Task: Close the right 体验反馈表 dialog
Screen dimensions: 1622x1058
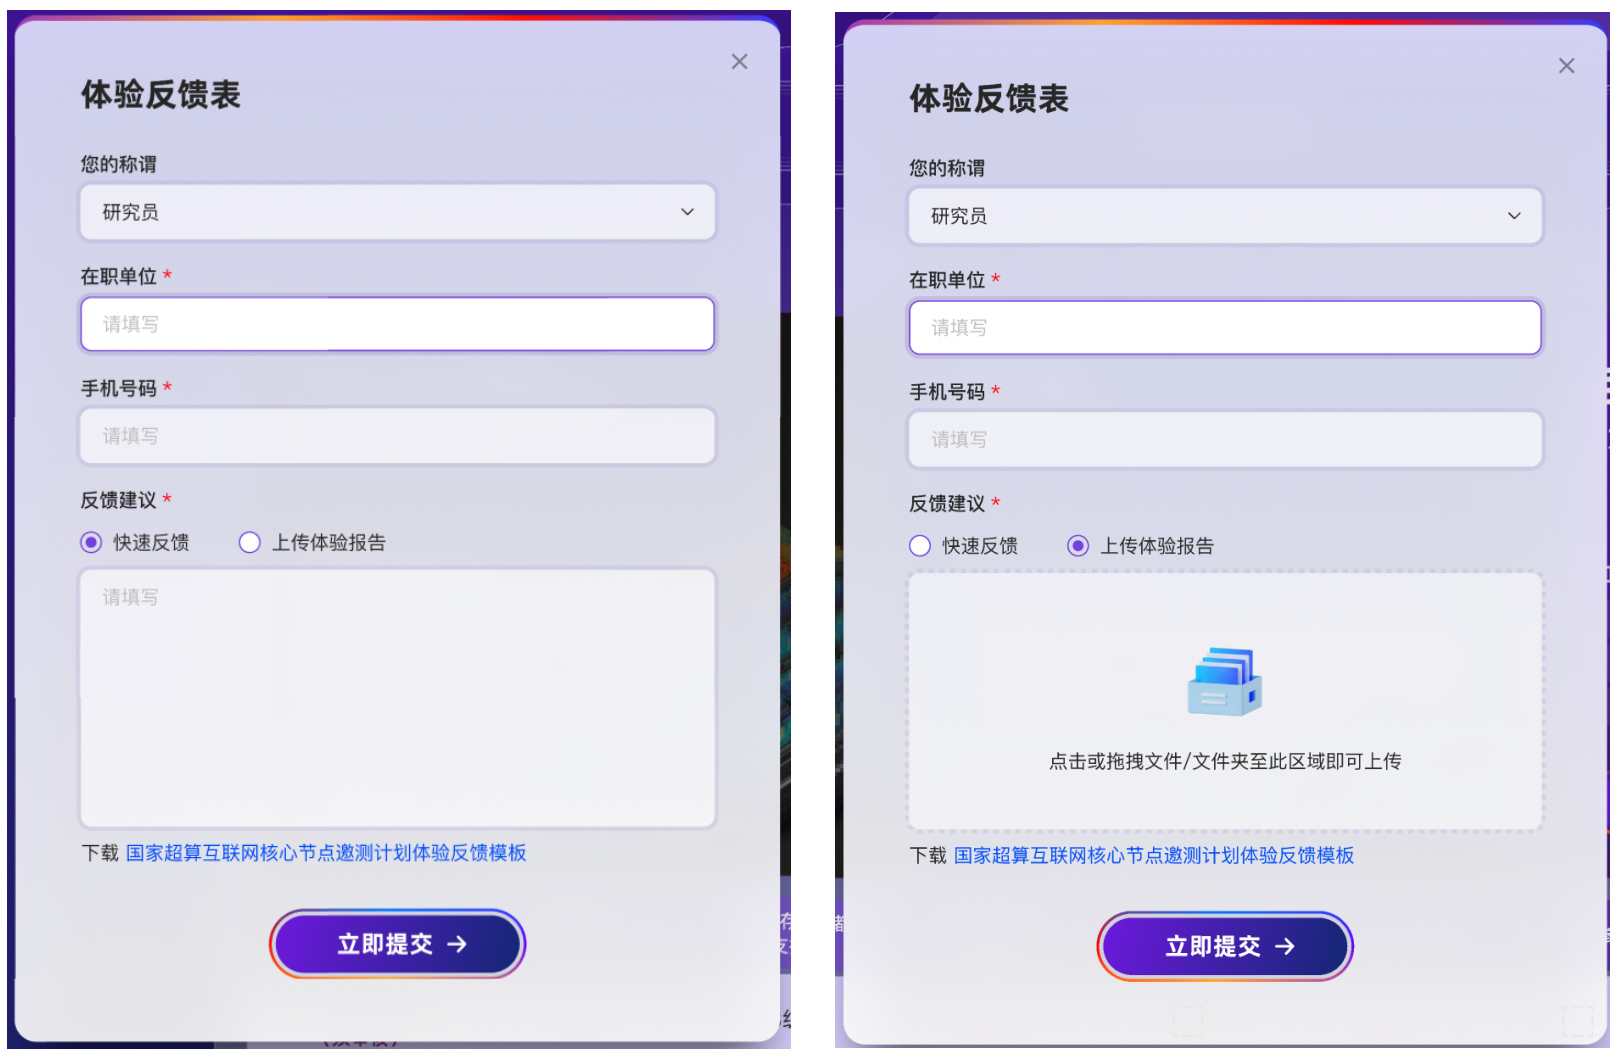Action: point(1567,65)
